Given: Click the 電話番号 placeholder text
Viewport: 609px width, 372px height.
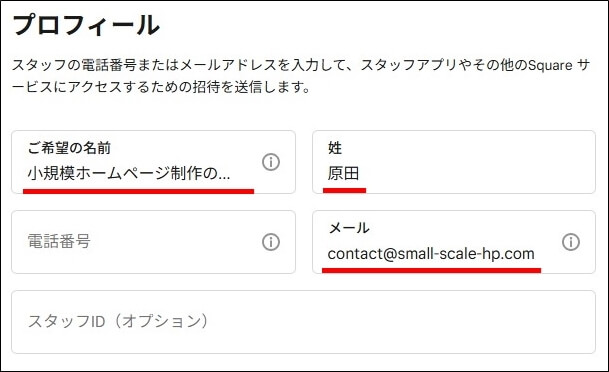Looking at the screenshot, I should click(59, 241).
